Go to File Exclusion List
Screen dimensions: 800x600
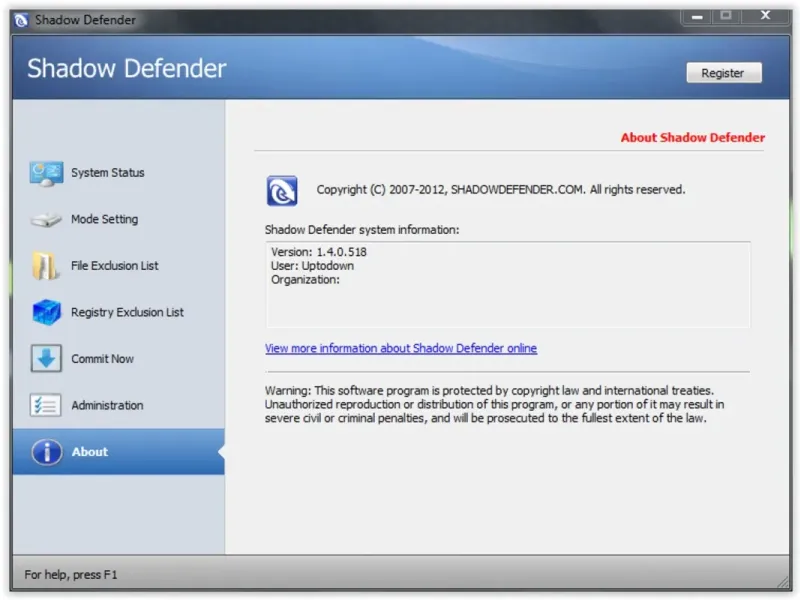pyautogui.click(x=118, y=266)
